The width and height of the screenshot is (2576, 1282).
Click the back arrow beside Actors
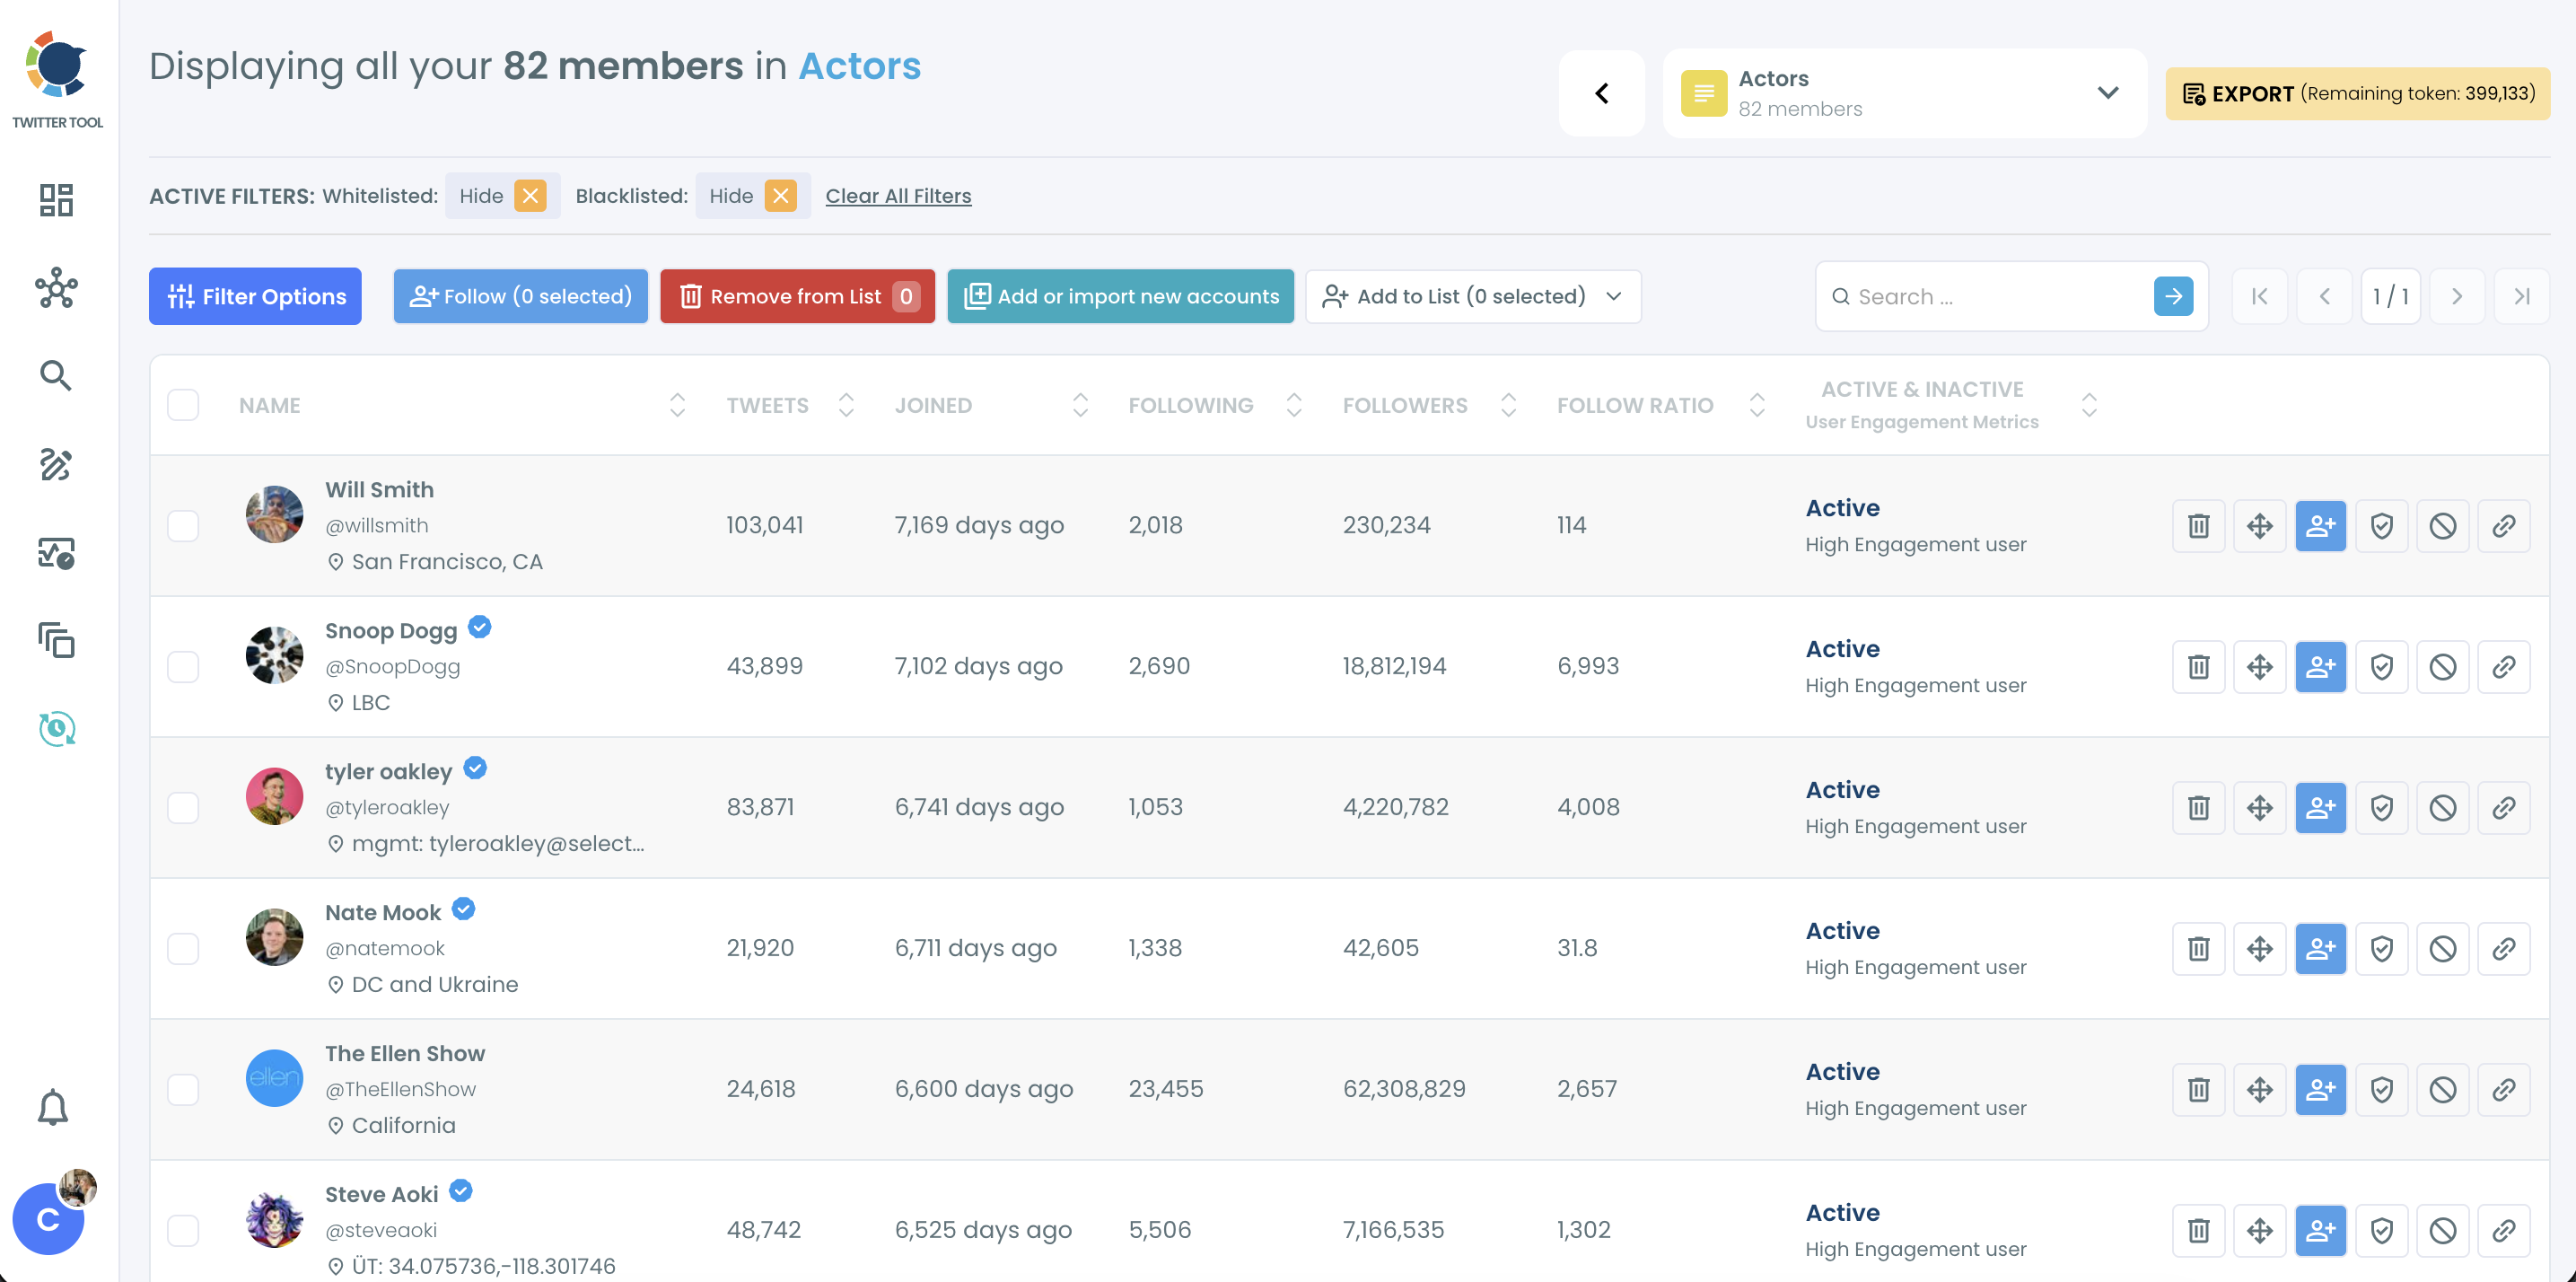click(x=1602, y=93)
